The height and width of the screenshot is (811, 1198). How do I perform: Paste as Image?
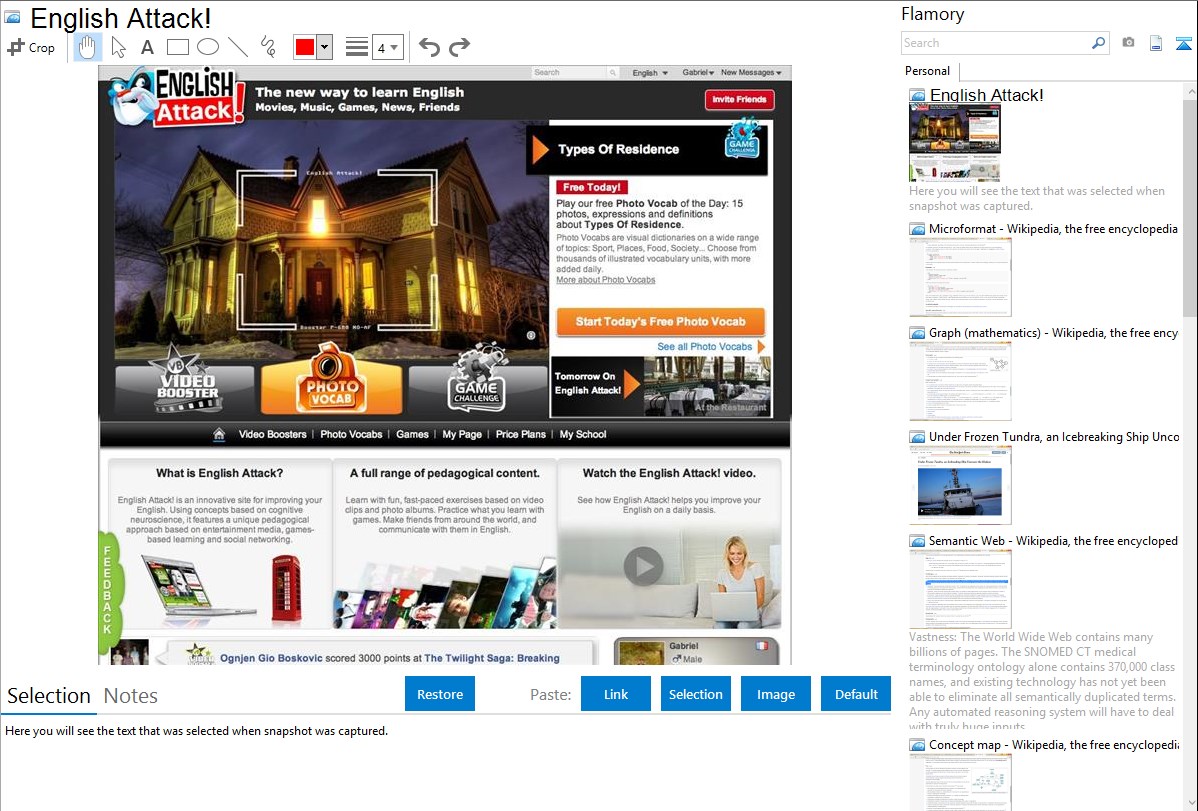pos(775,694)
